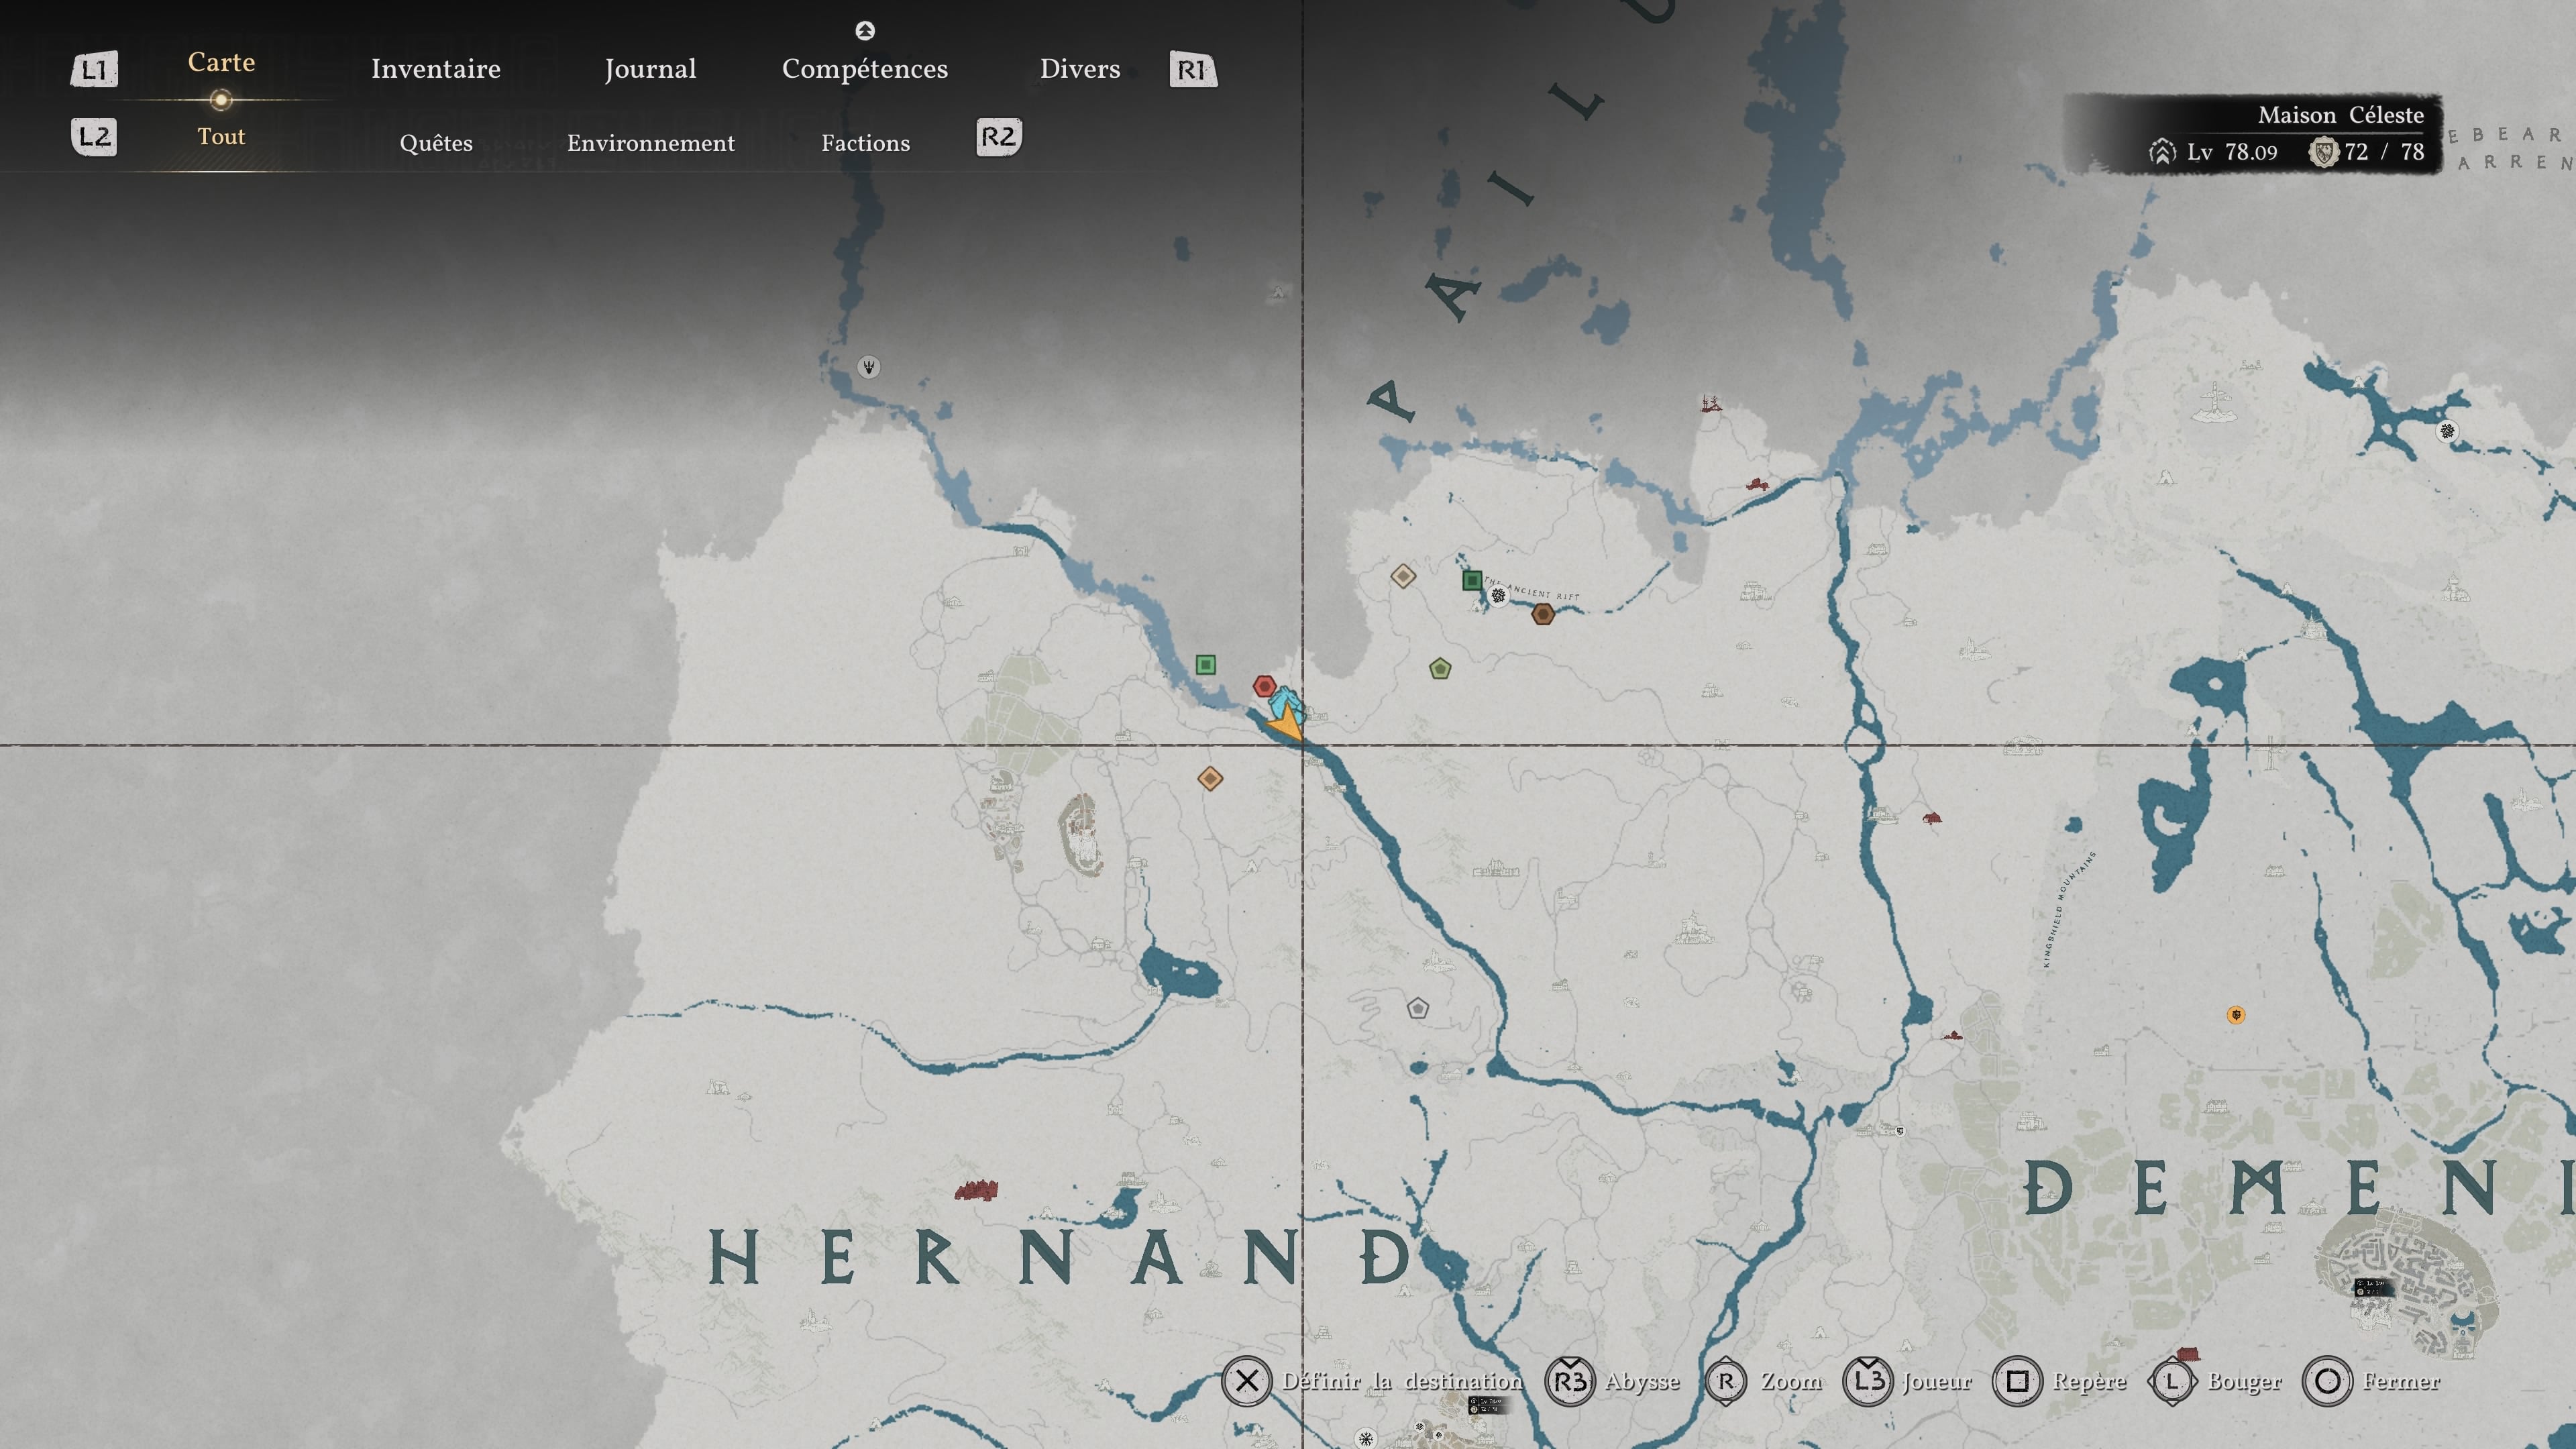Click Fermer to close the map
Viewport: 2576px width, 1449px height.
(x=2401, y=1381)
